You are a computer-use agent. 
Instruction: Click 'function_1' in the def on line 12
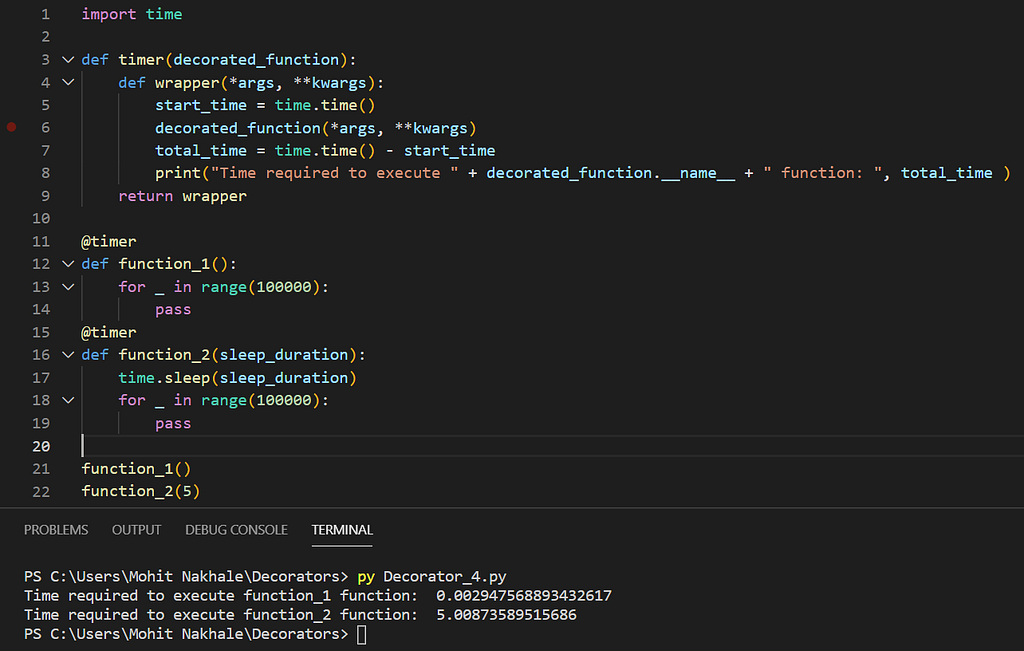pos(165,264)
